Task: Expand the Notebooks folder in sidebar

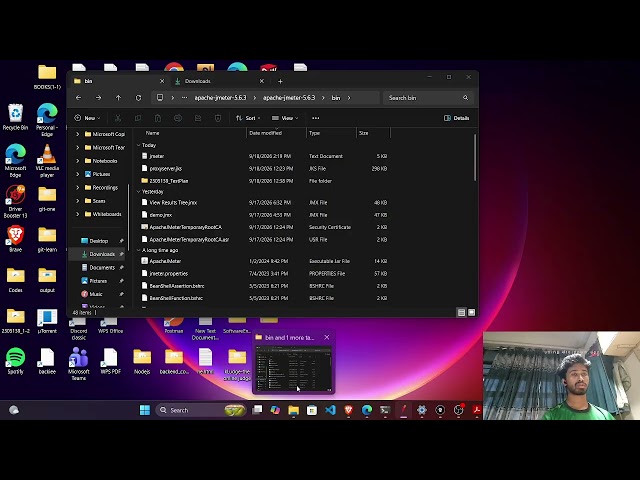Action: coord(78,161)
